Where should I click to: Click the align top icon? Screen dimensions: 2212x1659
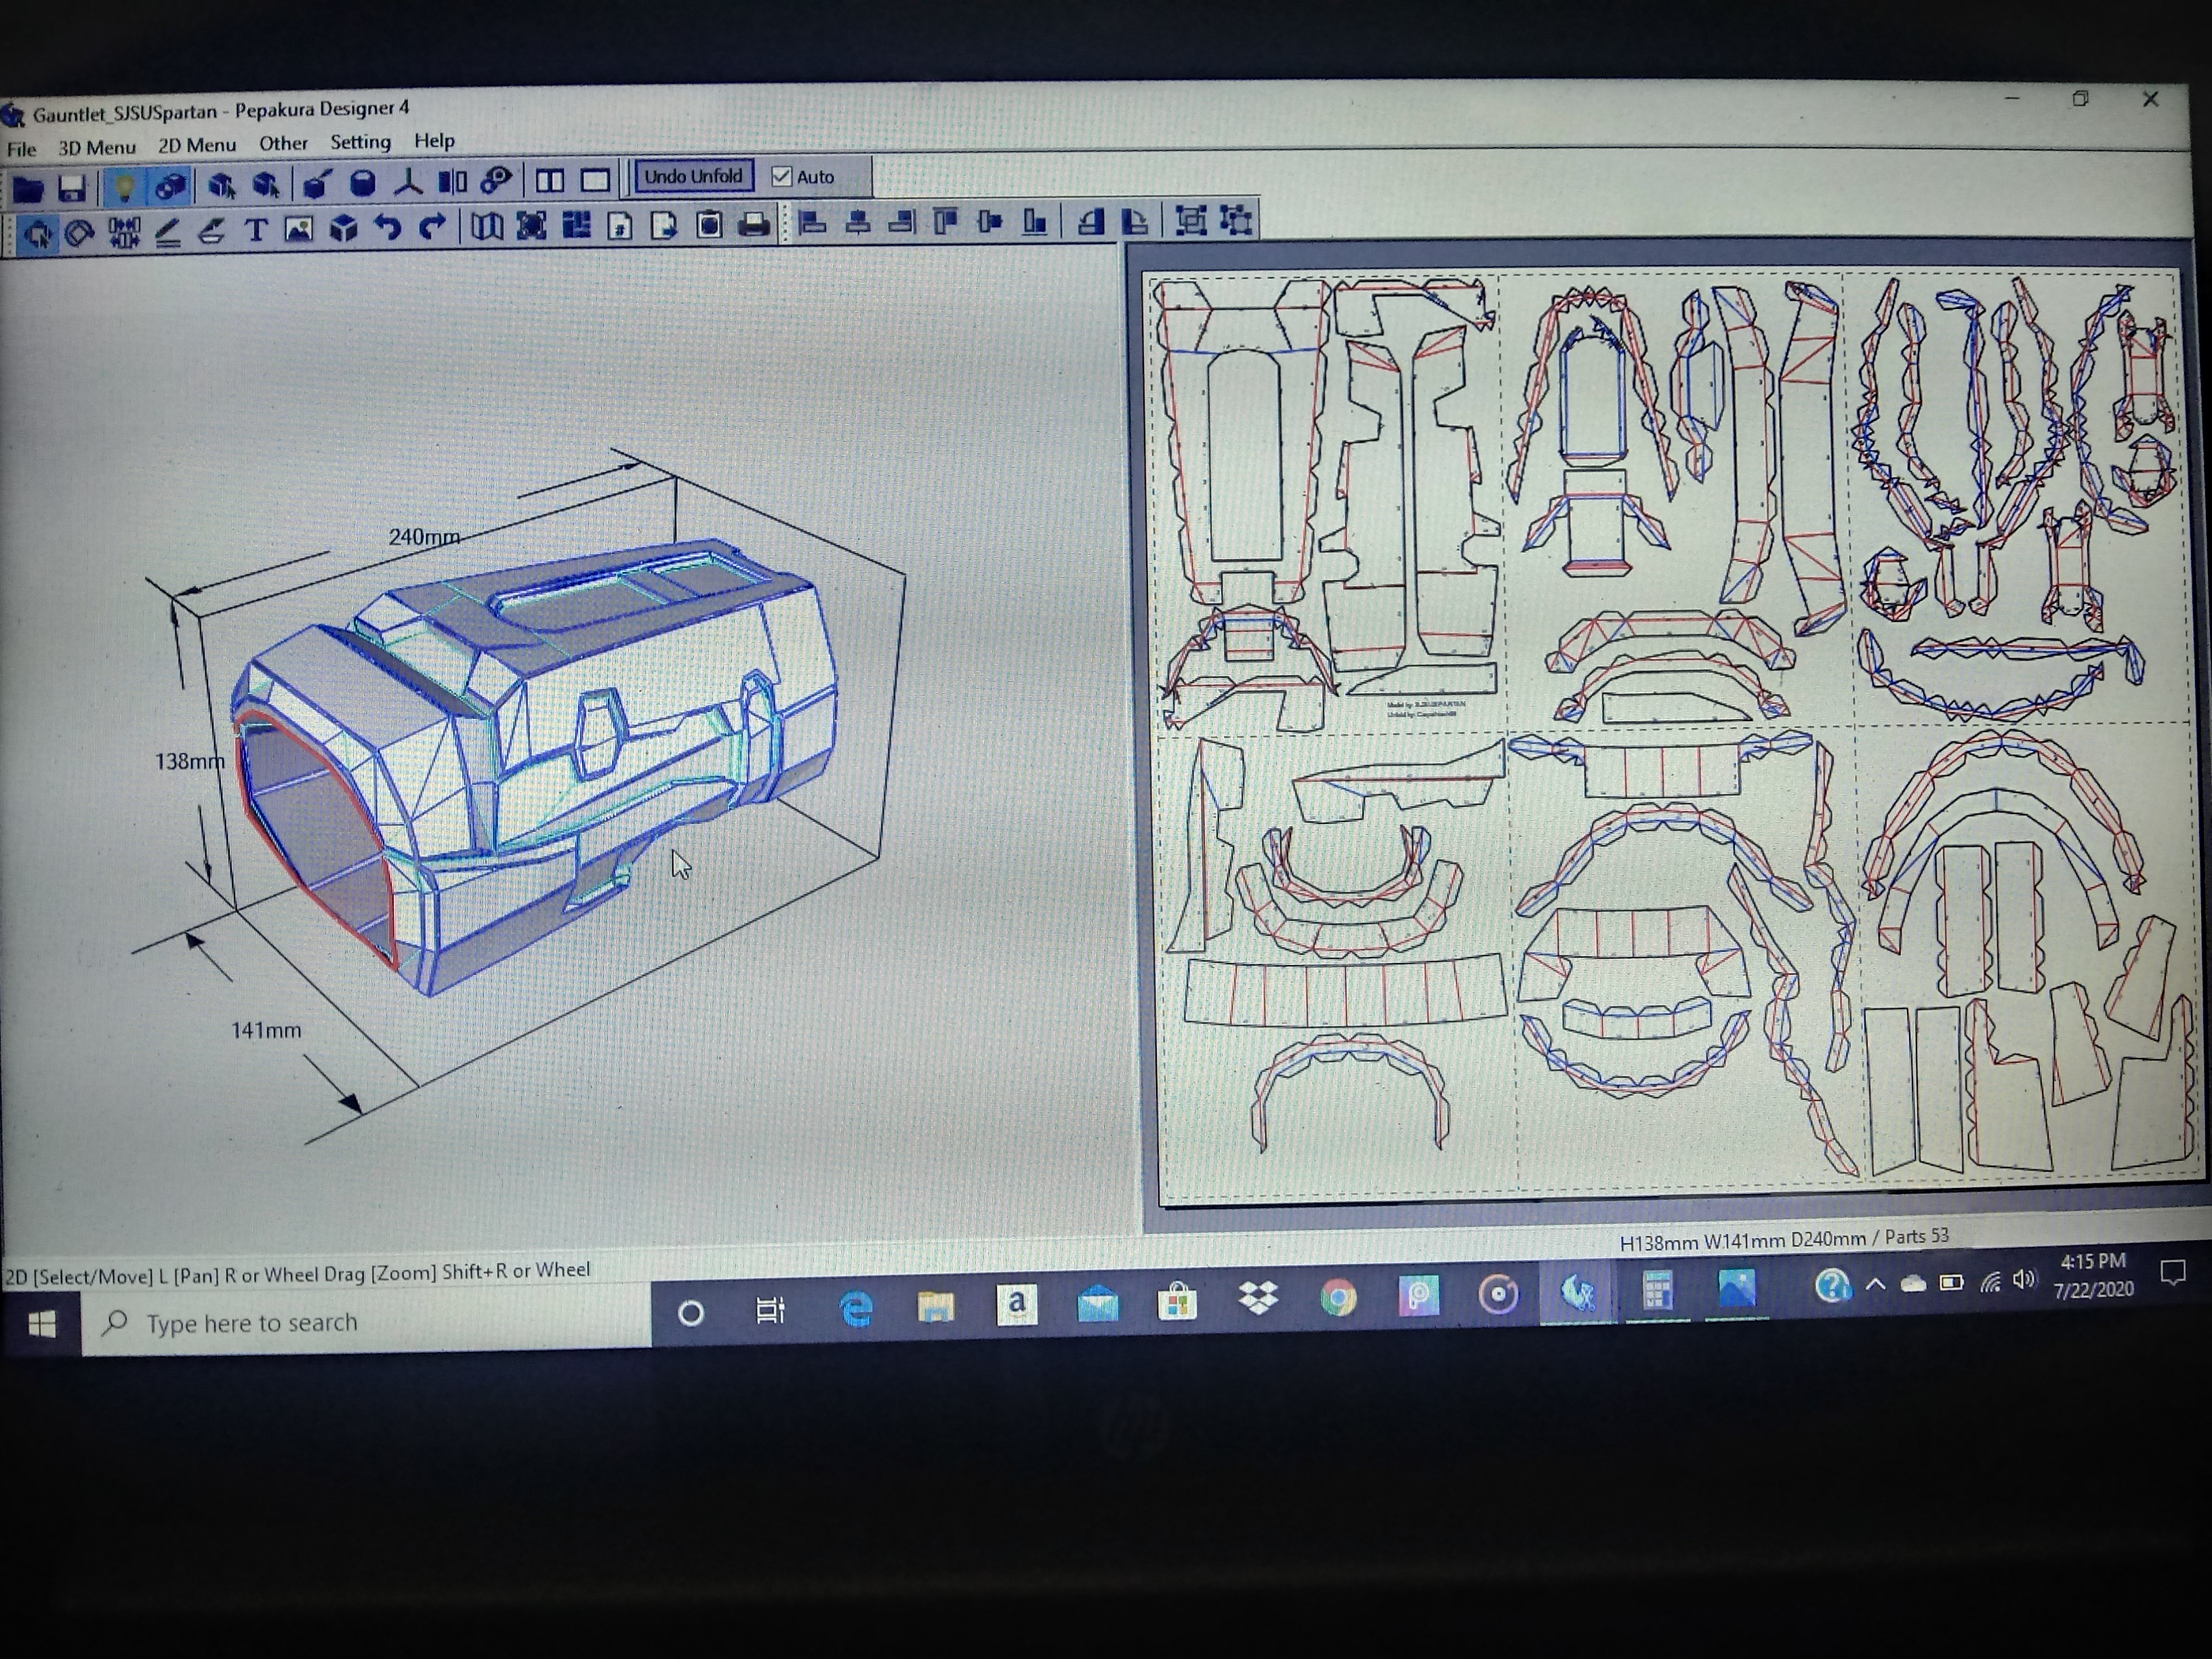pyautogui.click(x=945, y=221)
